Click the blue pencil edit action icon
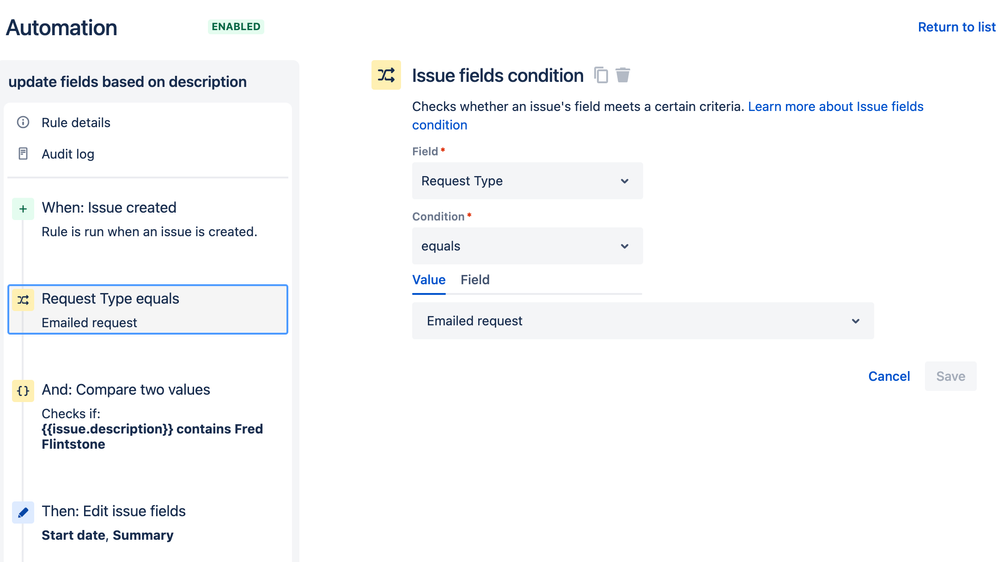998x562 pixels. pyautogui.click(x=23, y=512)
